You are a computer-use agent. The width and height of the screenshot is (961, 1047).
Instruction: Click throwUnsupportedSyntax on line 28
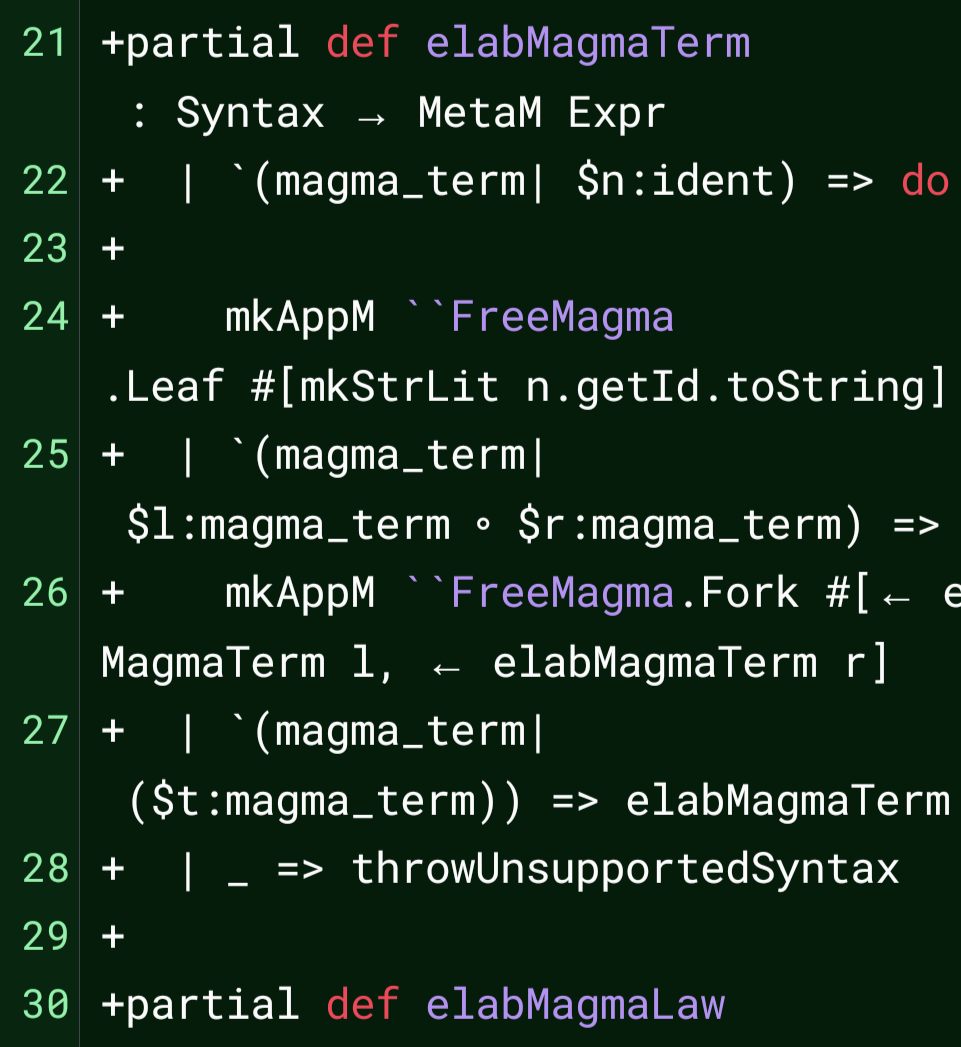coord(625,869)
